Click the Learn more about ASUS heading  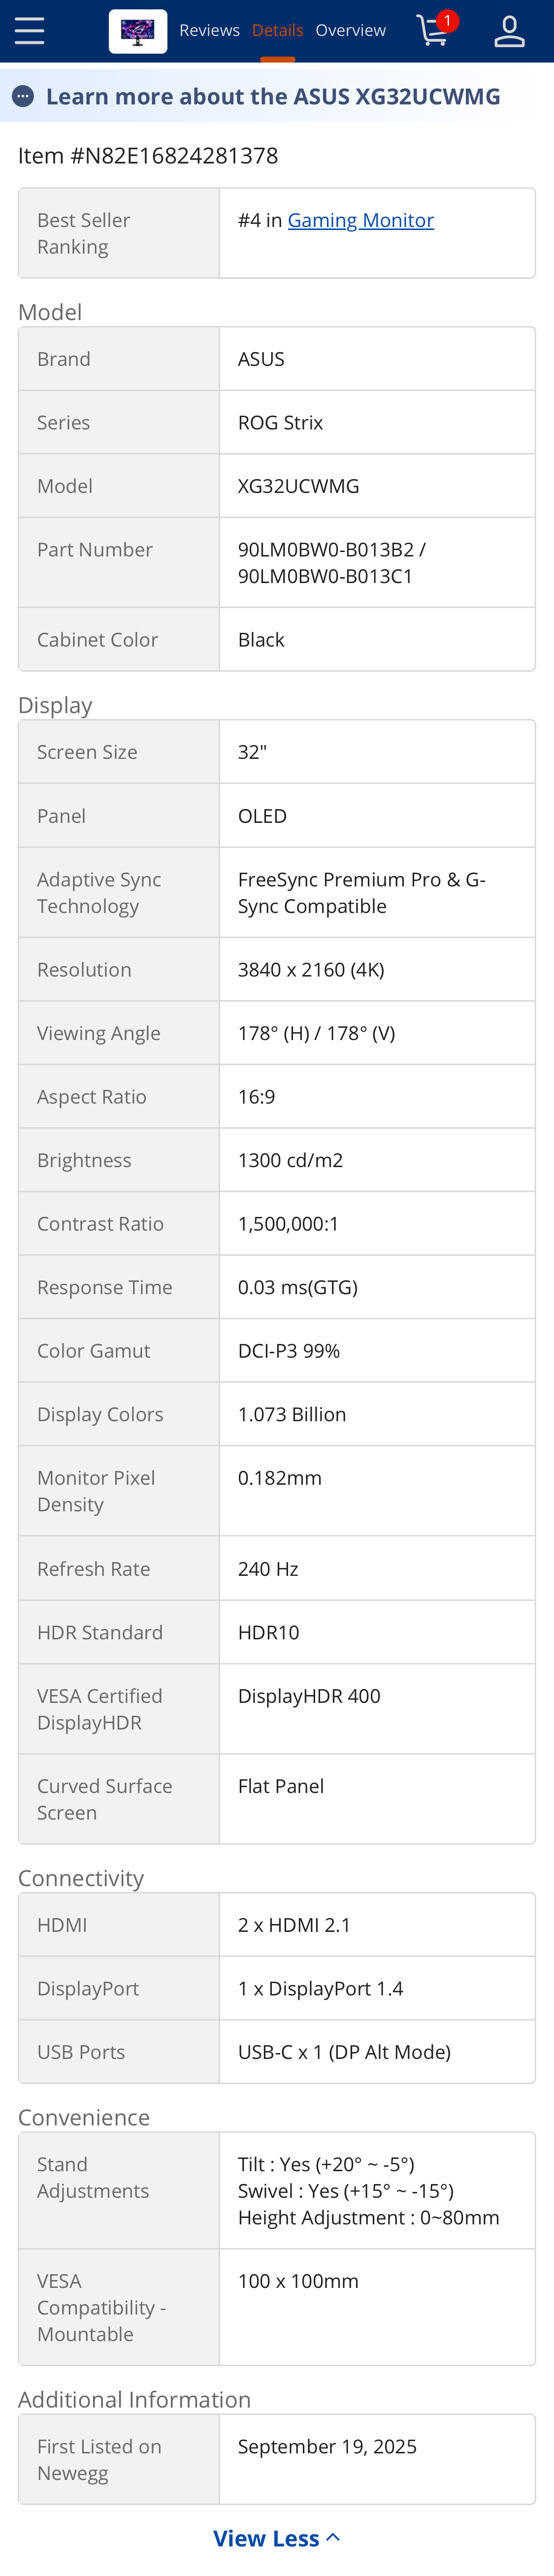[x=273, y=97]
